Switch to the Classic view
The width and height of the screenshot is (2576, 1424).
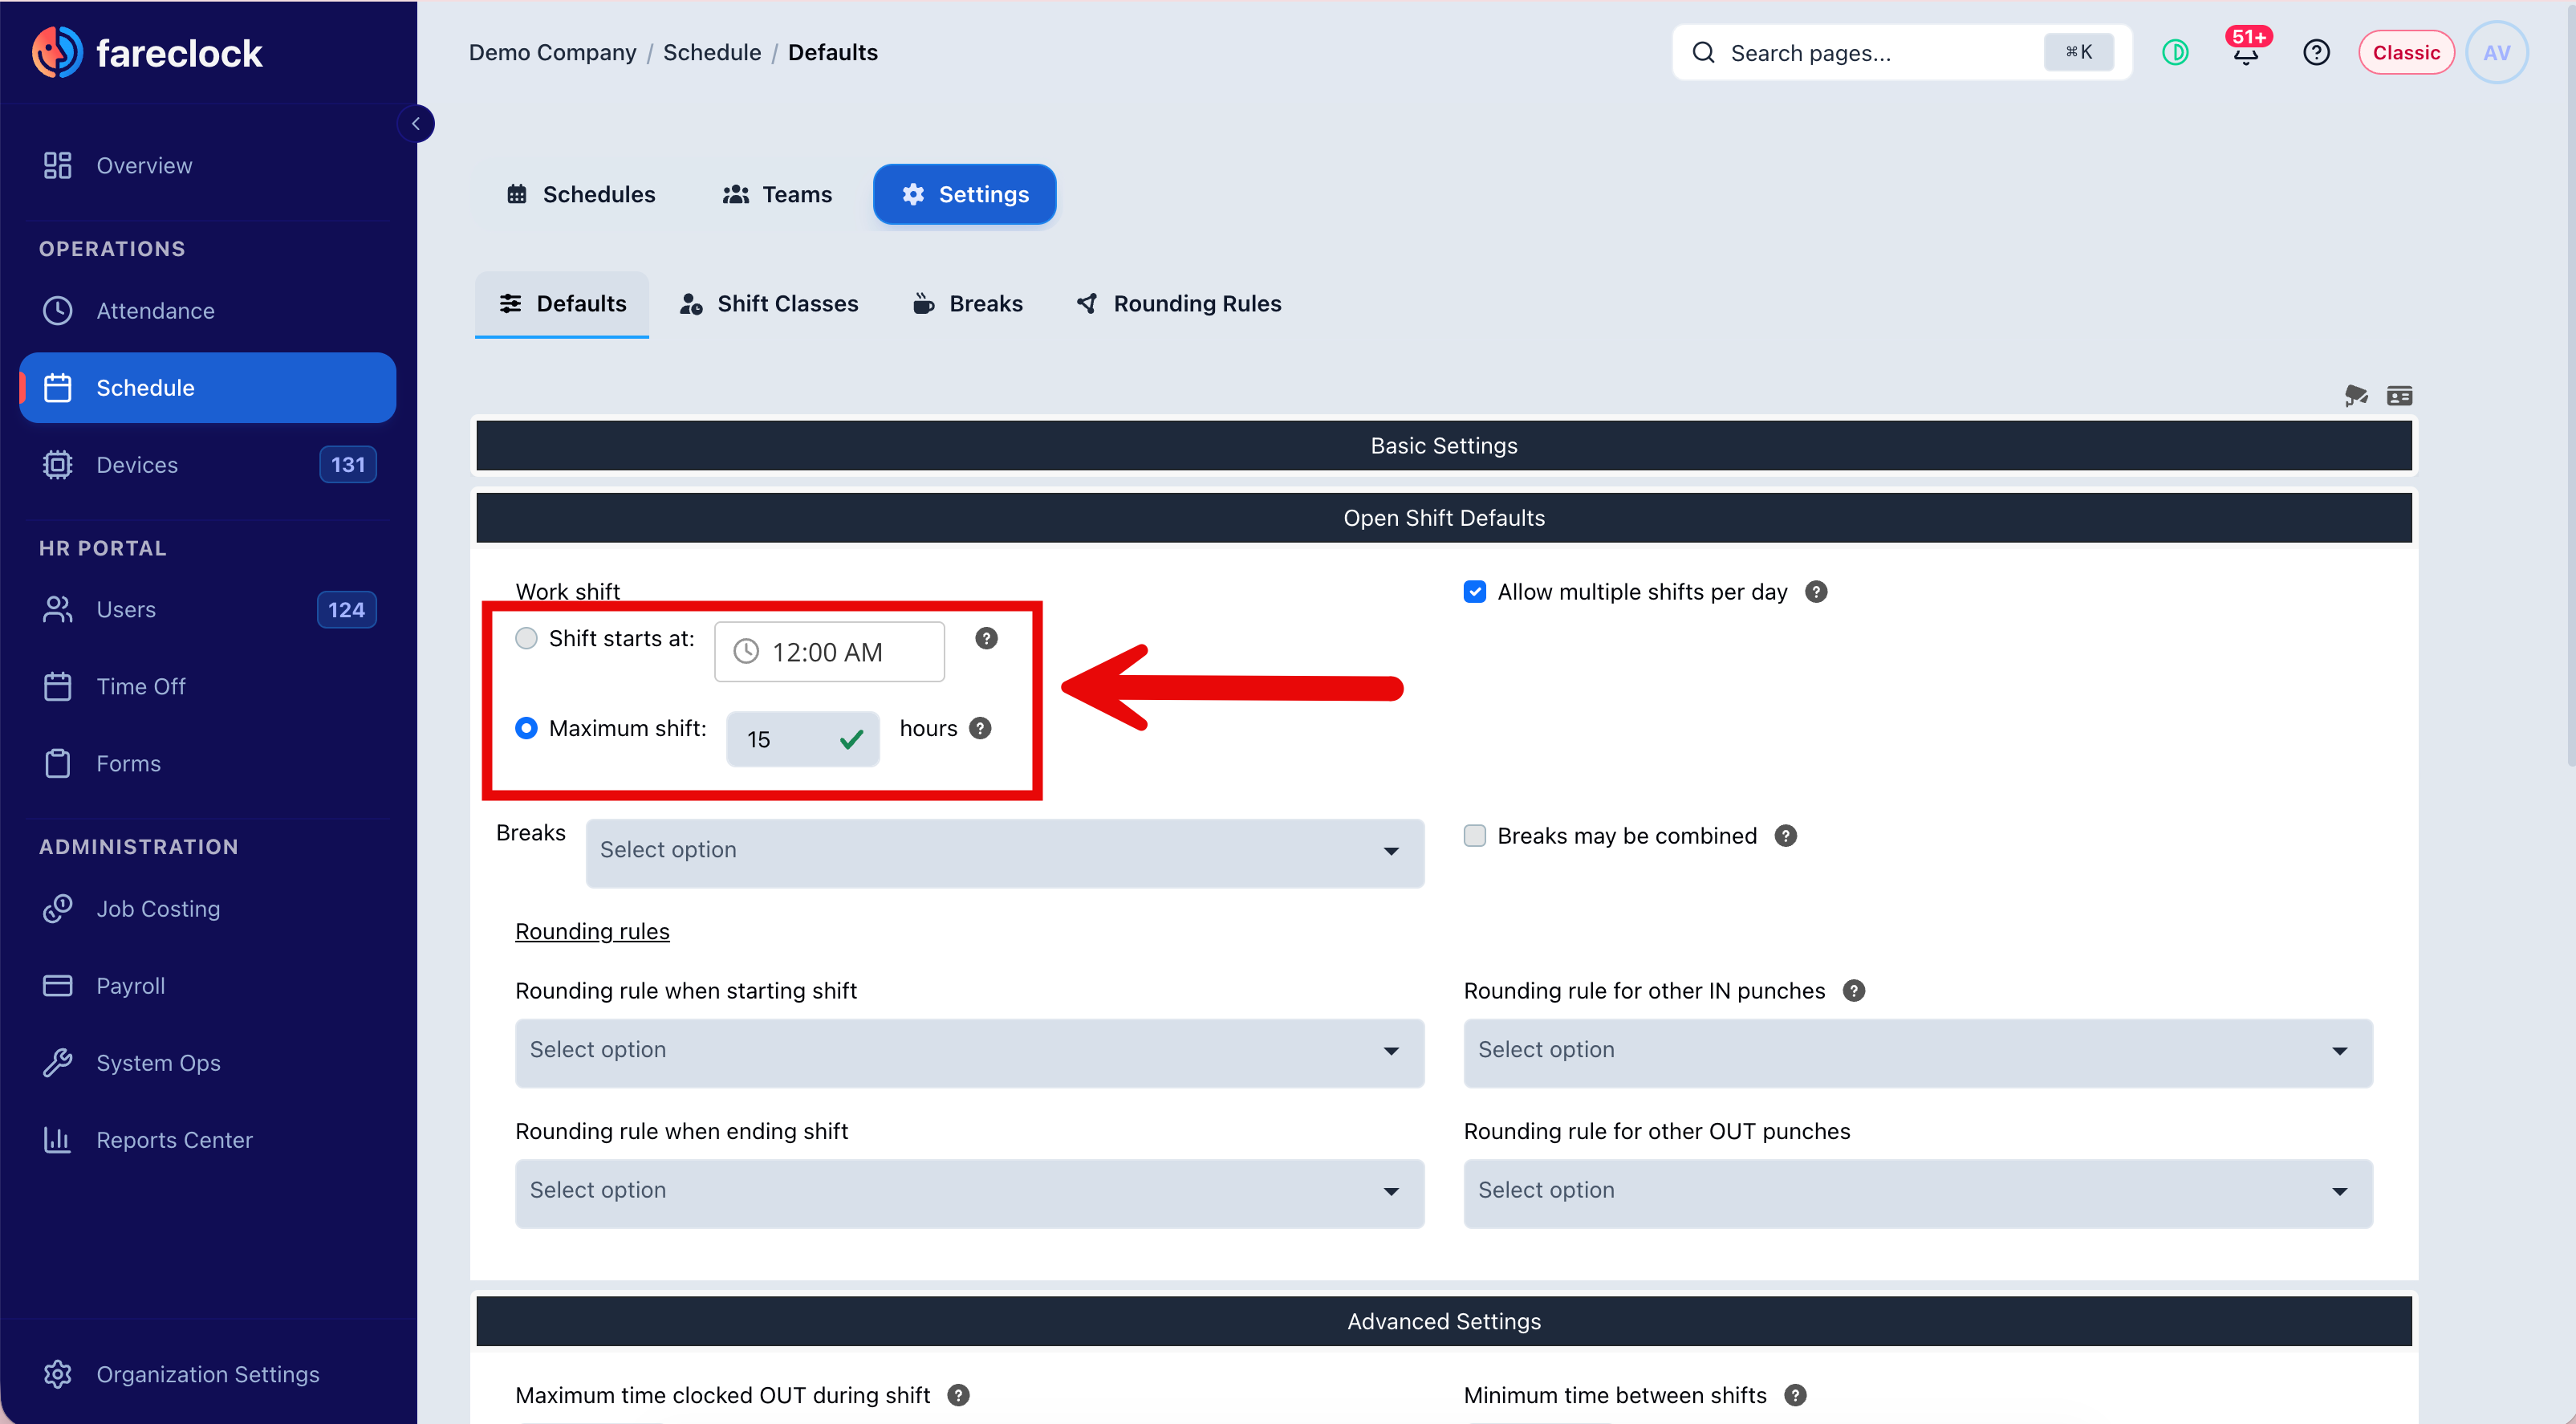point(2405,52)
